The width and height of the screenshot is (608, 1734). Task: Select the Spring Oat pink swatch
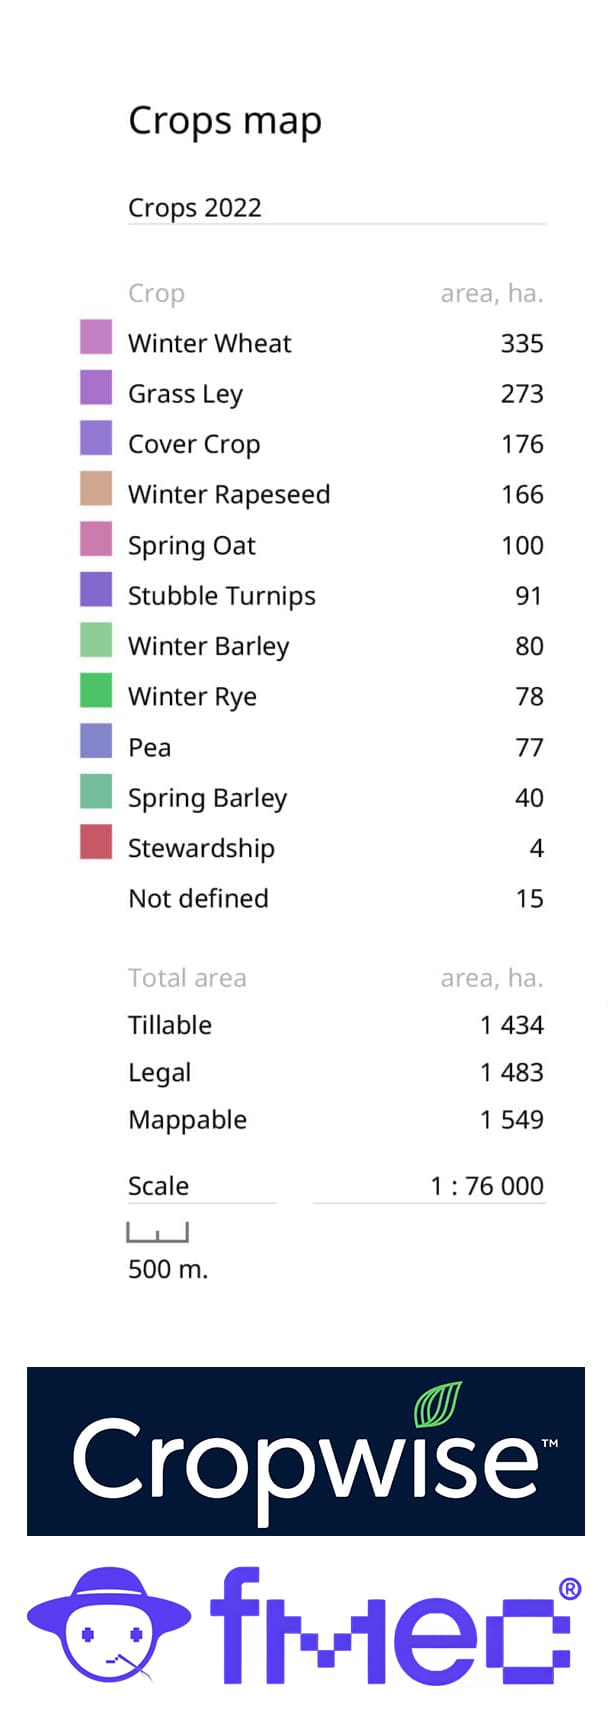96,539
